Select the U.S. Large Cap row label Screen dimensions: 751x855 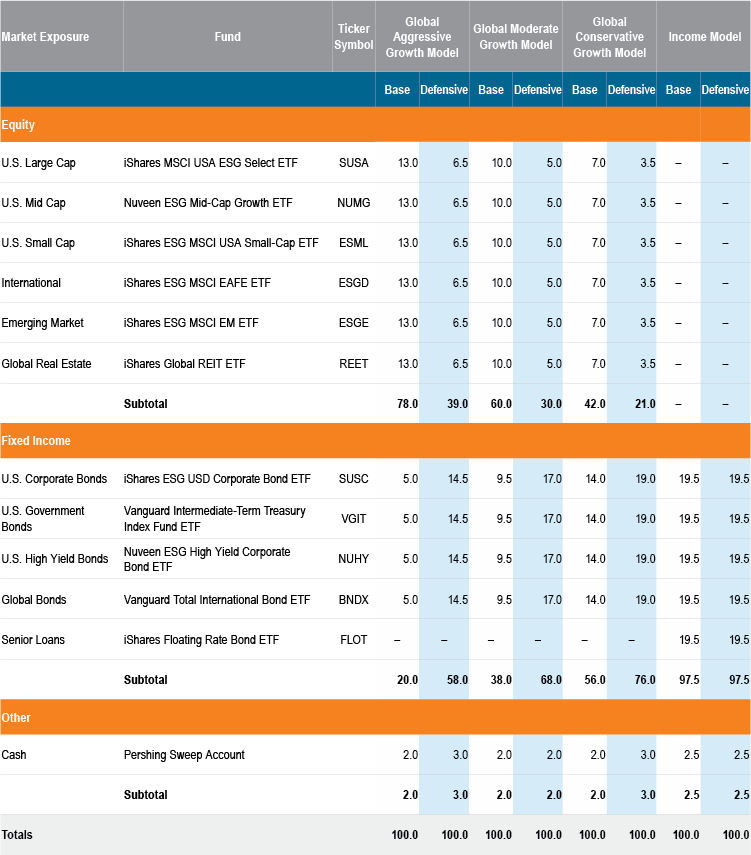click(x=38, y=163)
